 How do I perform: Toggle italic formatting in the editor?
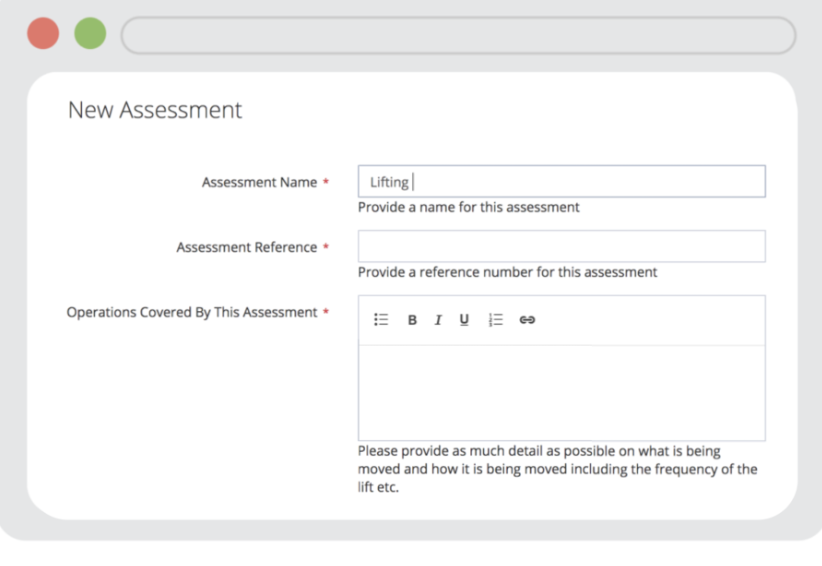[x=438, y=320]
